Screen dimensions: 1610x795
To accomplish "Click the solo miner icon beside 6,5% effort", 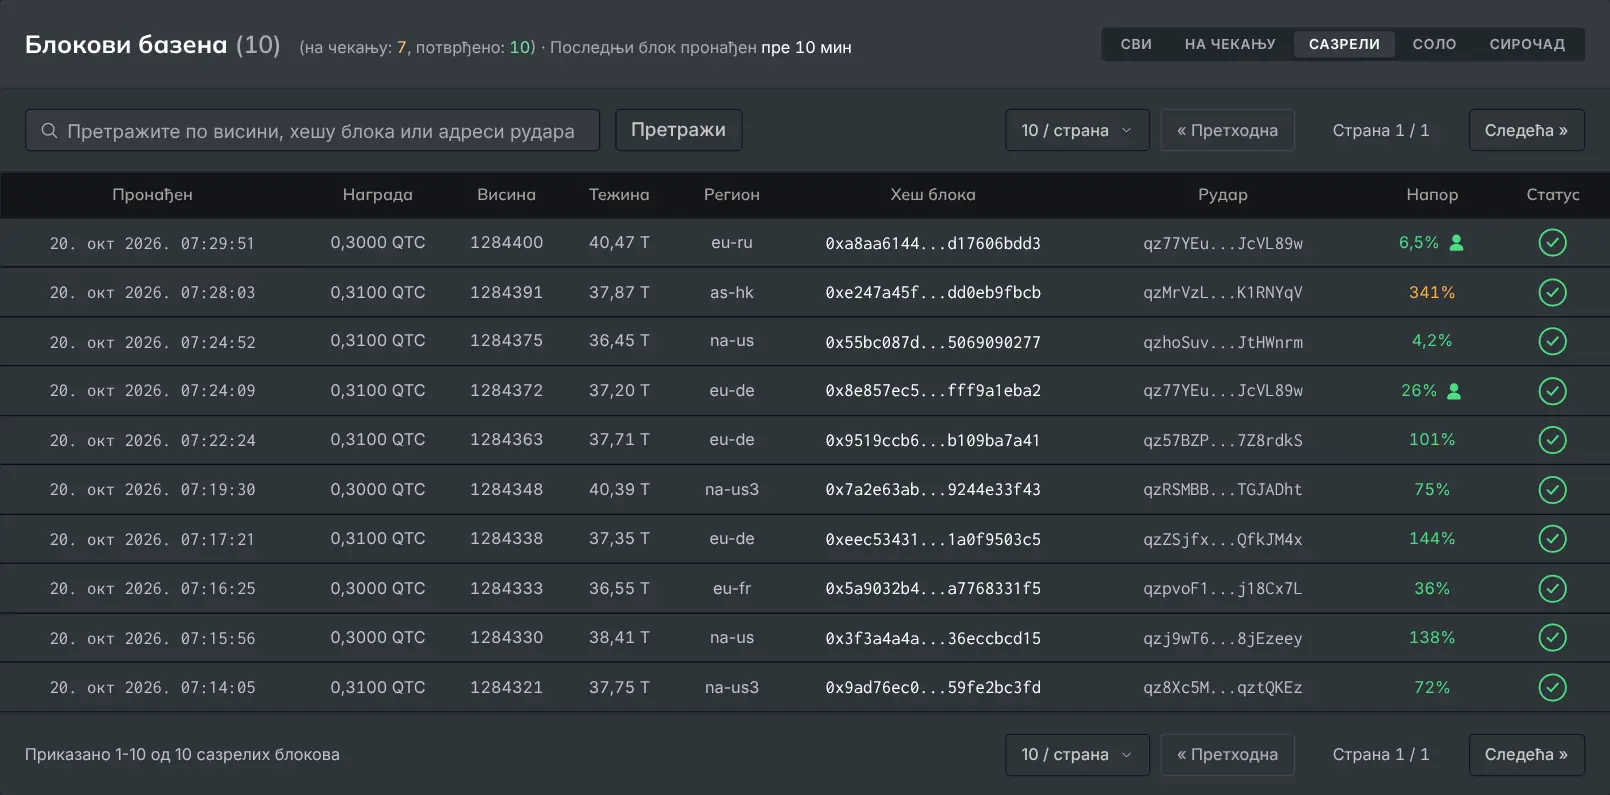I will pyautogui.click(x=1456, y=242).
